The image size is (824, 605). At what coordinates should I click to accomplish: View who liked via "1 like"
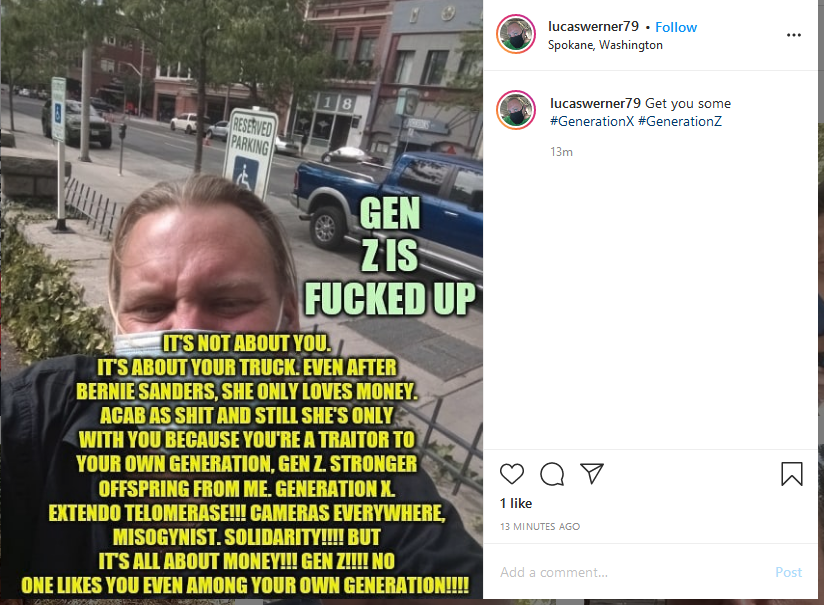516,504
